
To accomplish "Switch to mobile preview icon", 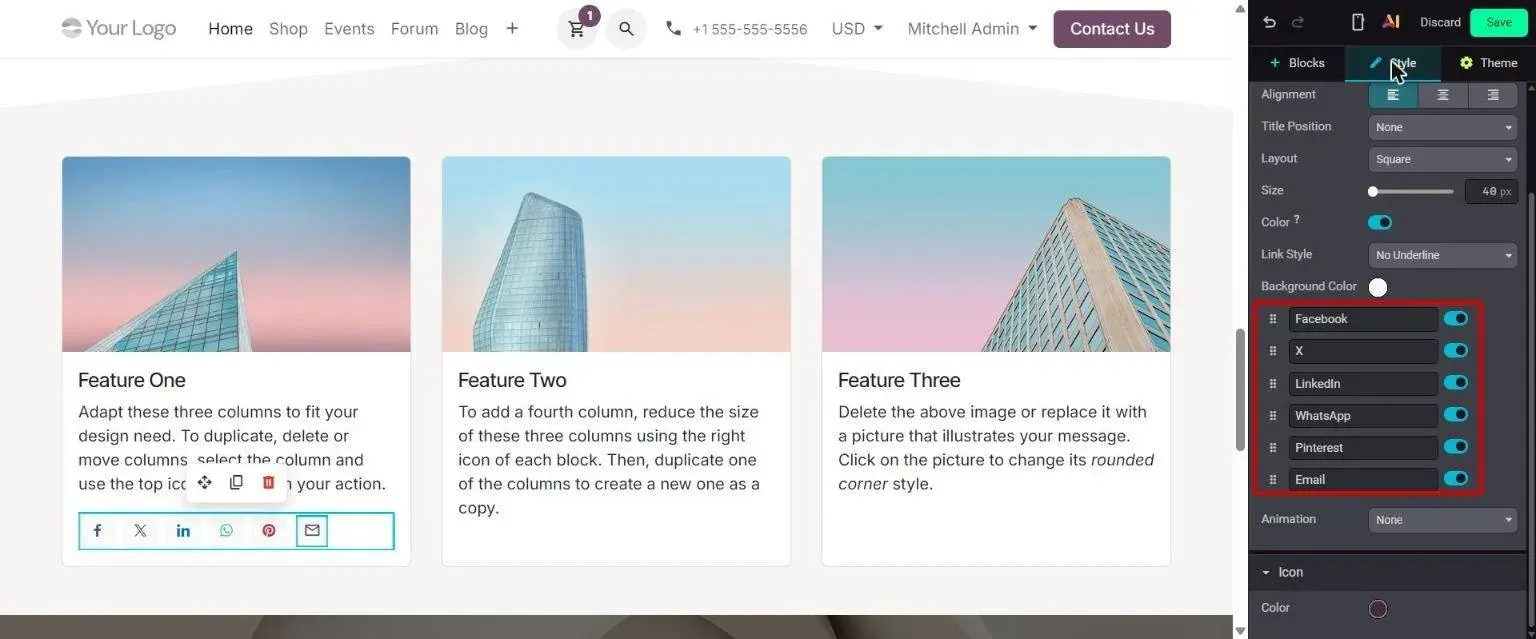I will pyautogui.click(x=1358, y=22).
